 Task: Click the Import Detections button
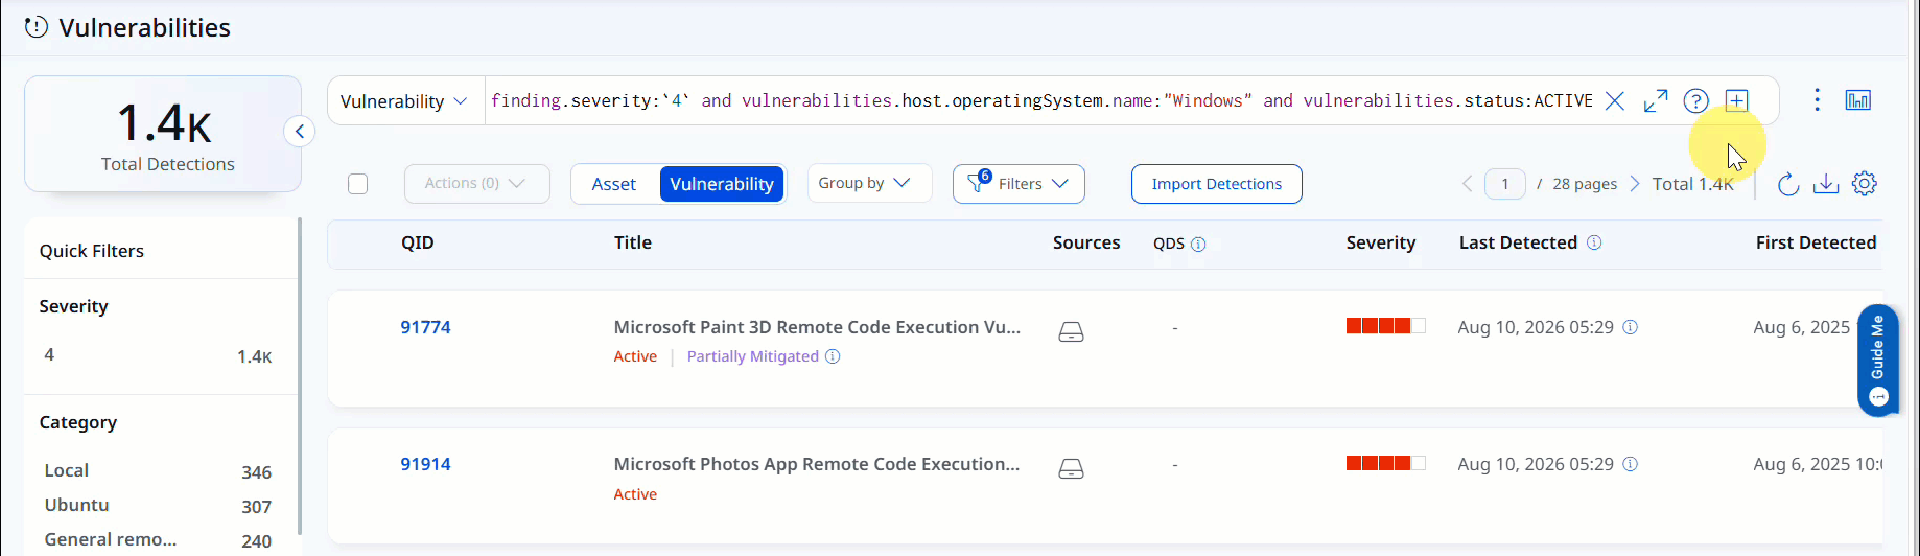click(1216, 184)
